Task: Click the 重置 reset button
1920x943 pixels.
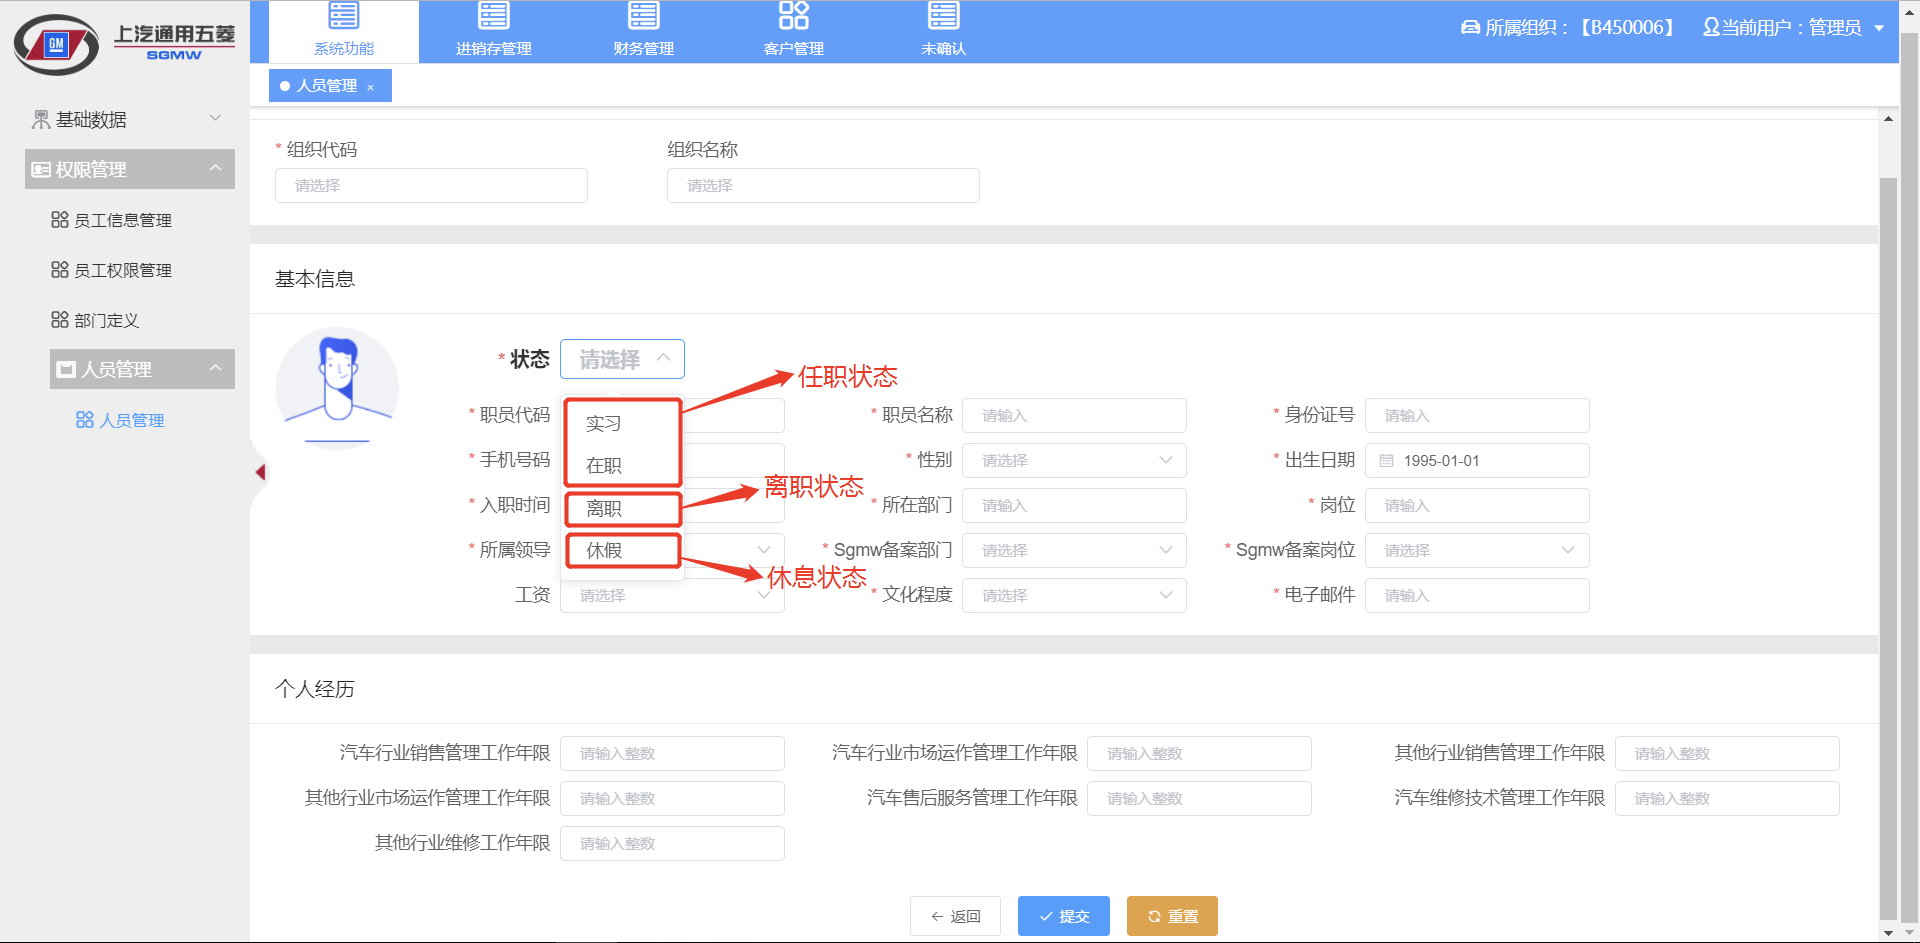Action: coord(1172,916)
